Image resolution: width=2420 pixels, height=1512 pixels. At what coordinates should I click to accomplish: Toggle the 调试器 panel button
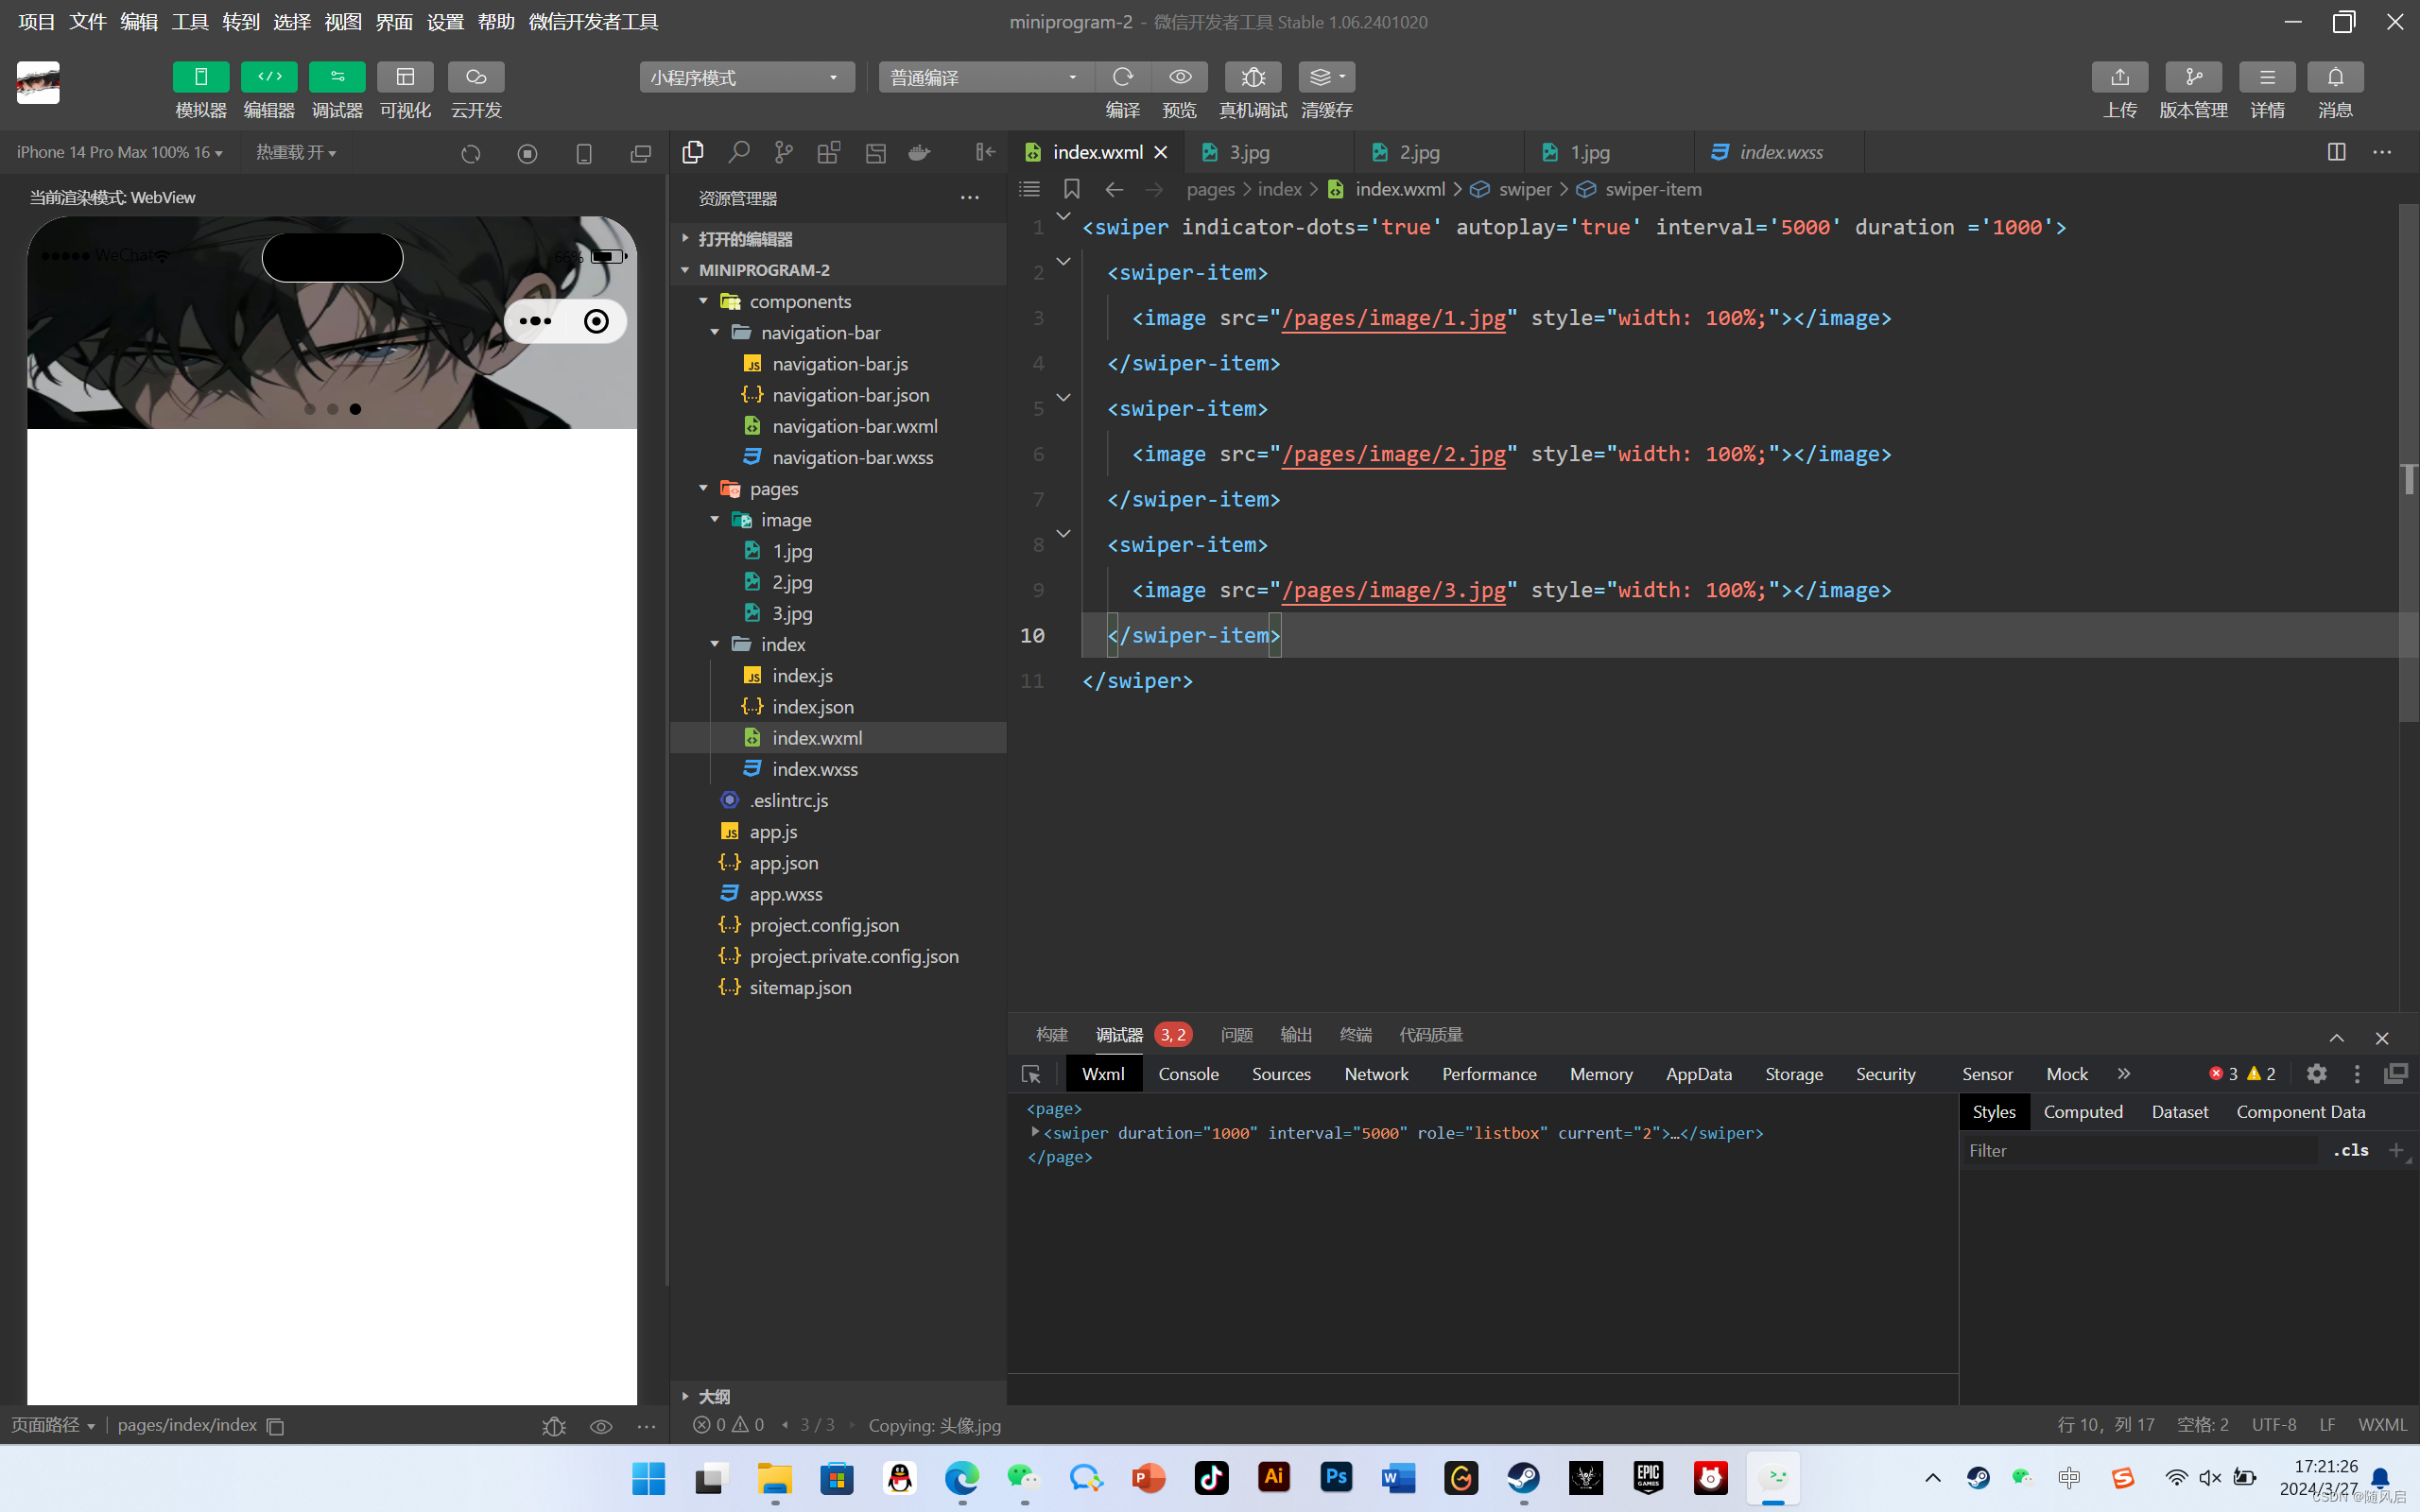(x=337, y=77)
